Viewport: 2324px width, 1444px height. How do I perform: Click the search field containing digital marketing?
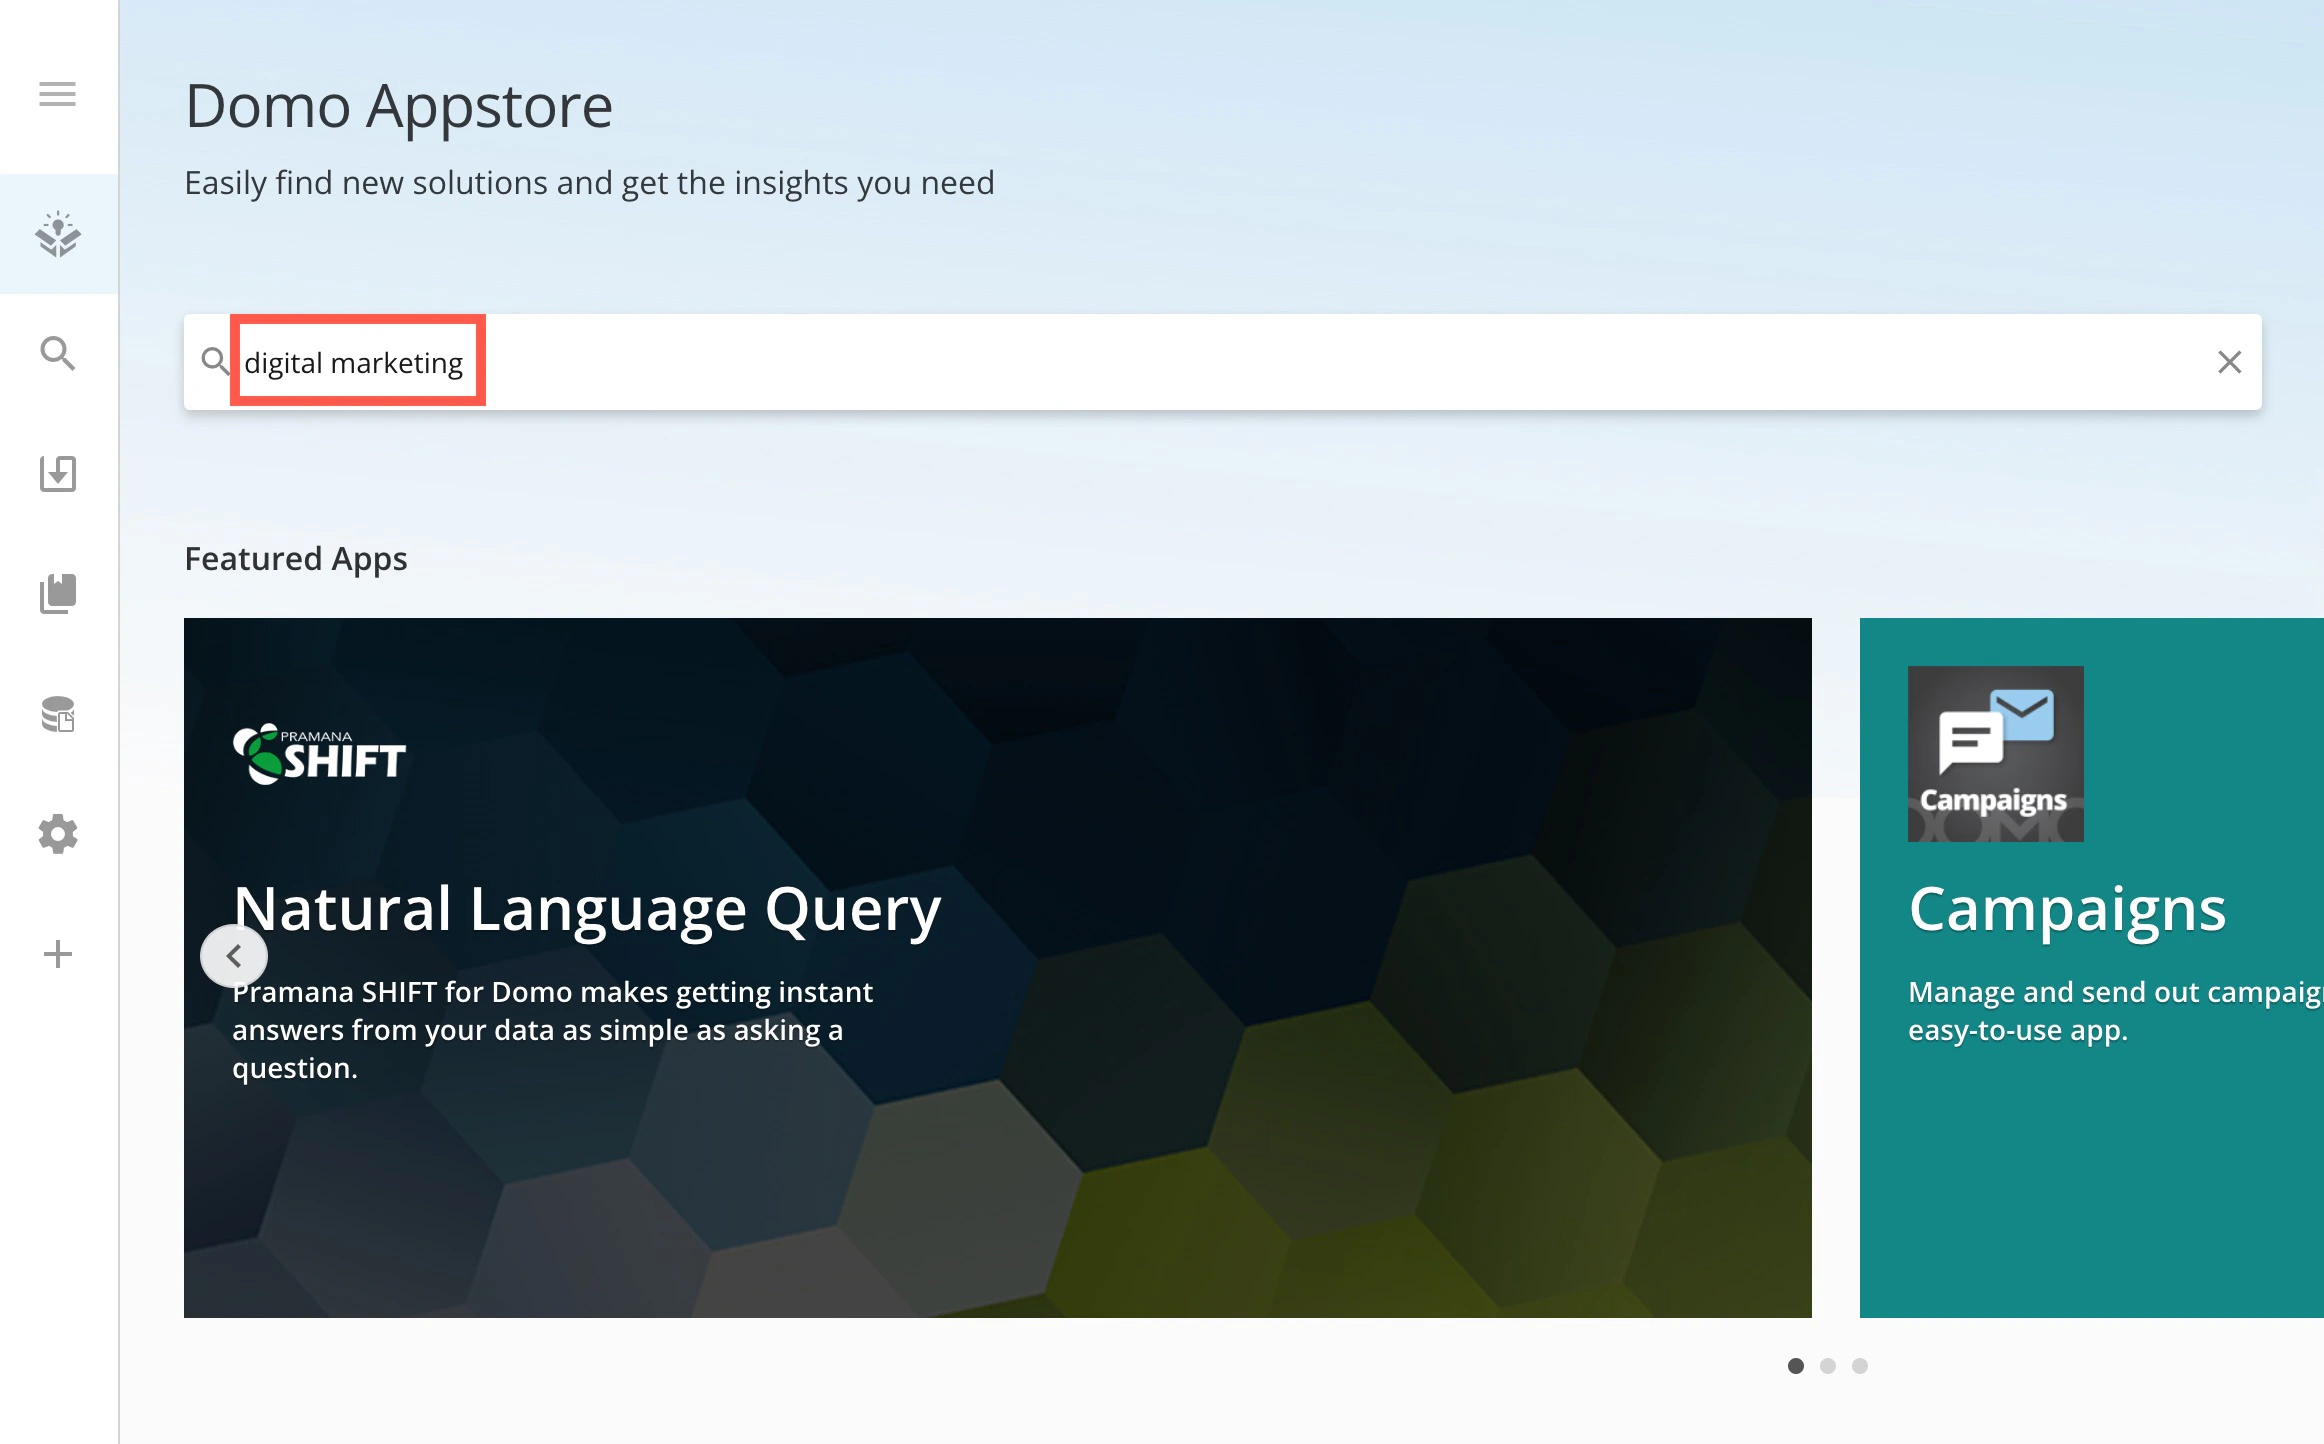click(1222, 362)
